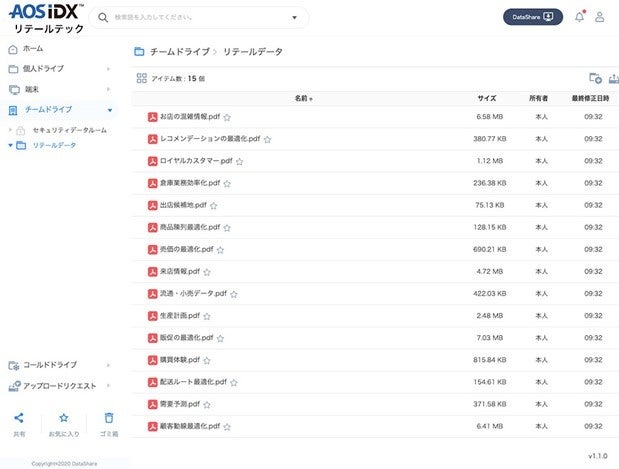The width and height of the screenshot is (619, 469).
Task: Click the AOS IDX logo
Action: [x=47, y=18]
